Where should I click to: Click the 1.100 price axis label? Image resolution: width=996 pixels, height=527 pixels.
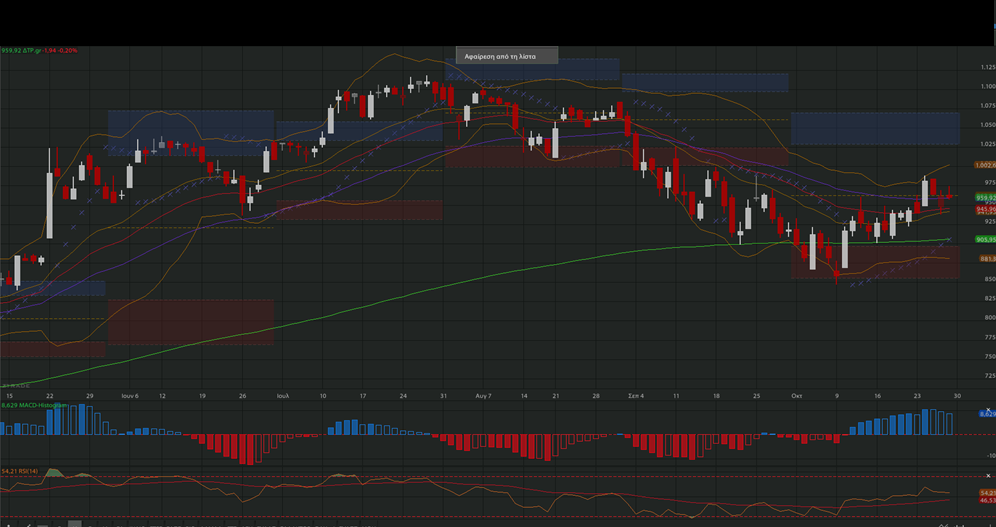point(988,86)
